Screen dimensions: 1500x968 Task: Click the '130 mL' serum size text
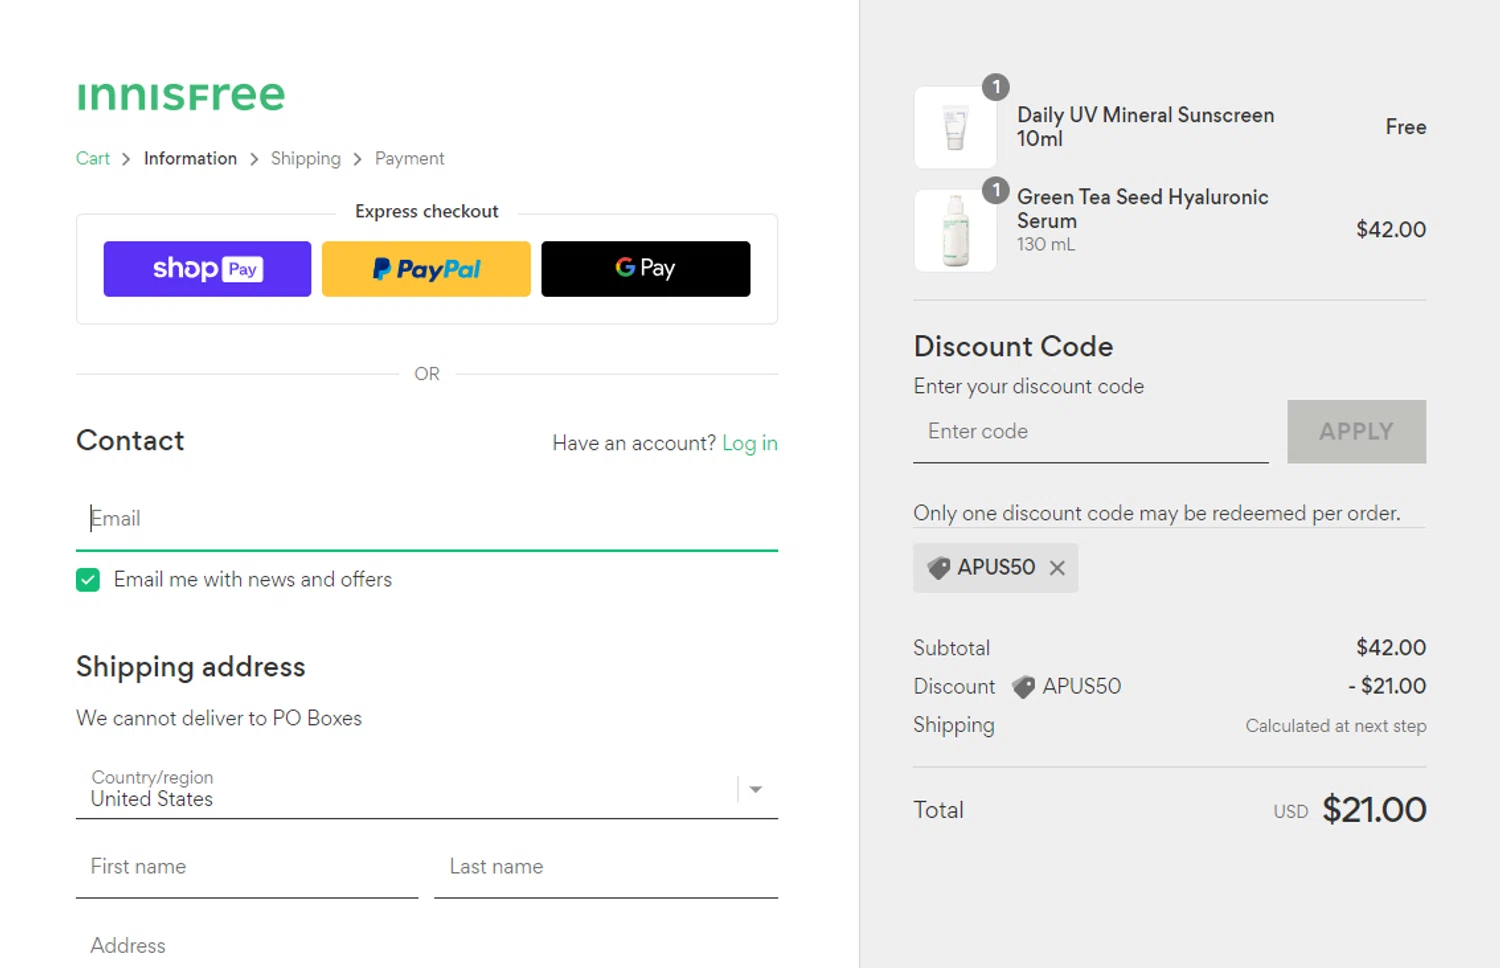coord(1046,244)
